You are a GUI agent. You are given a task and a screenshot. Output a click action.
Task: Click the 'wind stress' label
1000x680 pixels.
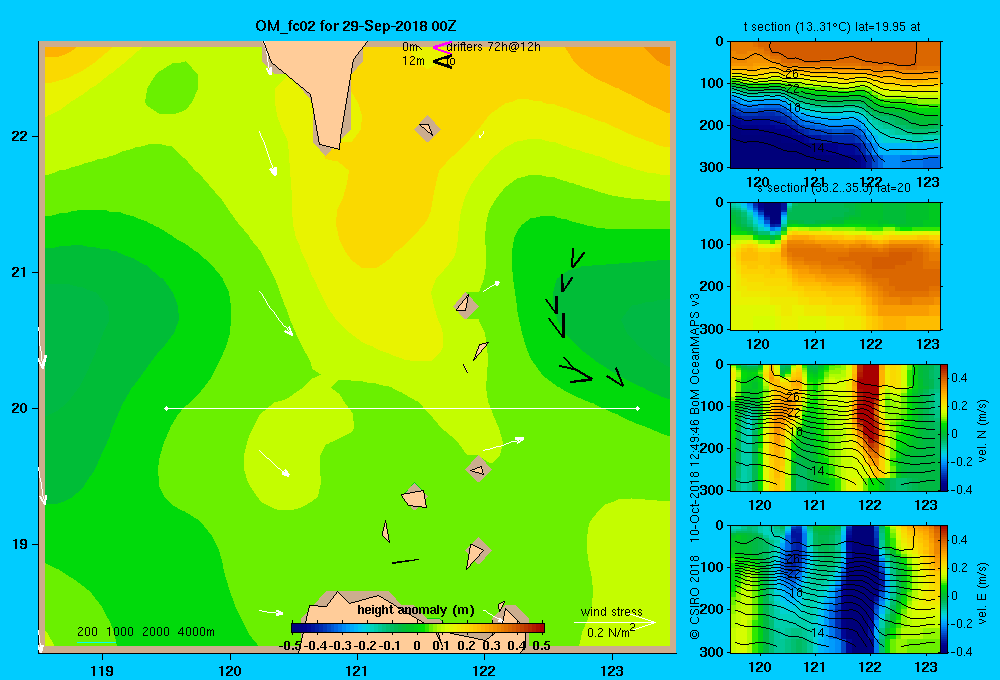(612, 611)
